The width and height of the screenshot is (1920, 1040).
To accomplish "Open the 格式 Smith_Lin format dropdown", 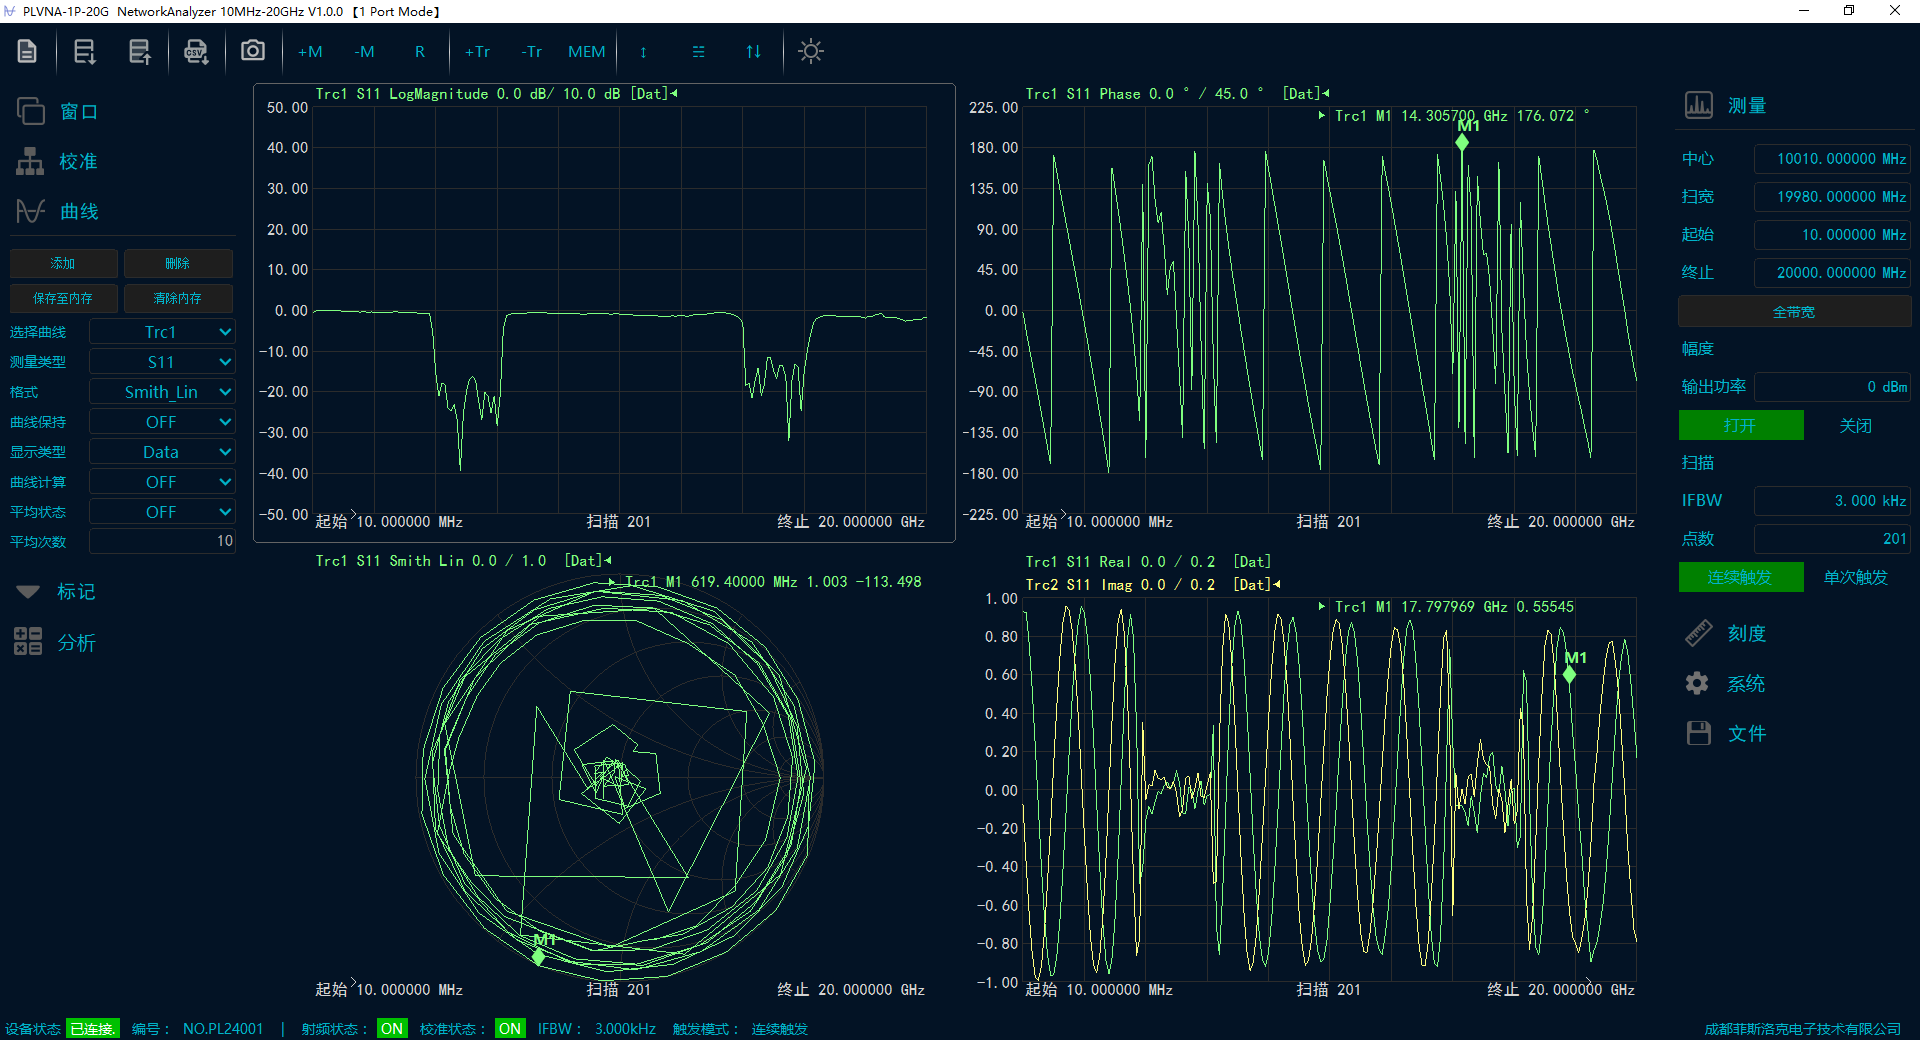I will pyautogui.click(x=162, y=392).
